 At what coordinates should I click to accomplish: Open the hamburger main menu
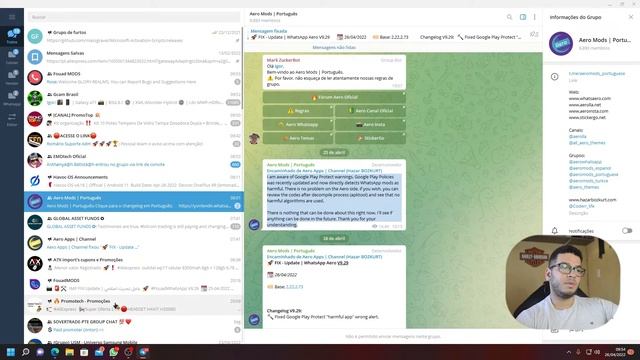point(12,17)
